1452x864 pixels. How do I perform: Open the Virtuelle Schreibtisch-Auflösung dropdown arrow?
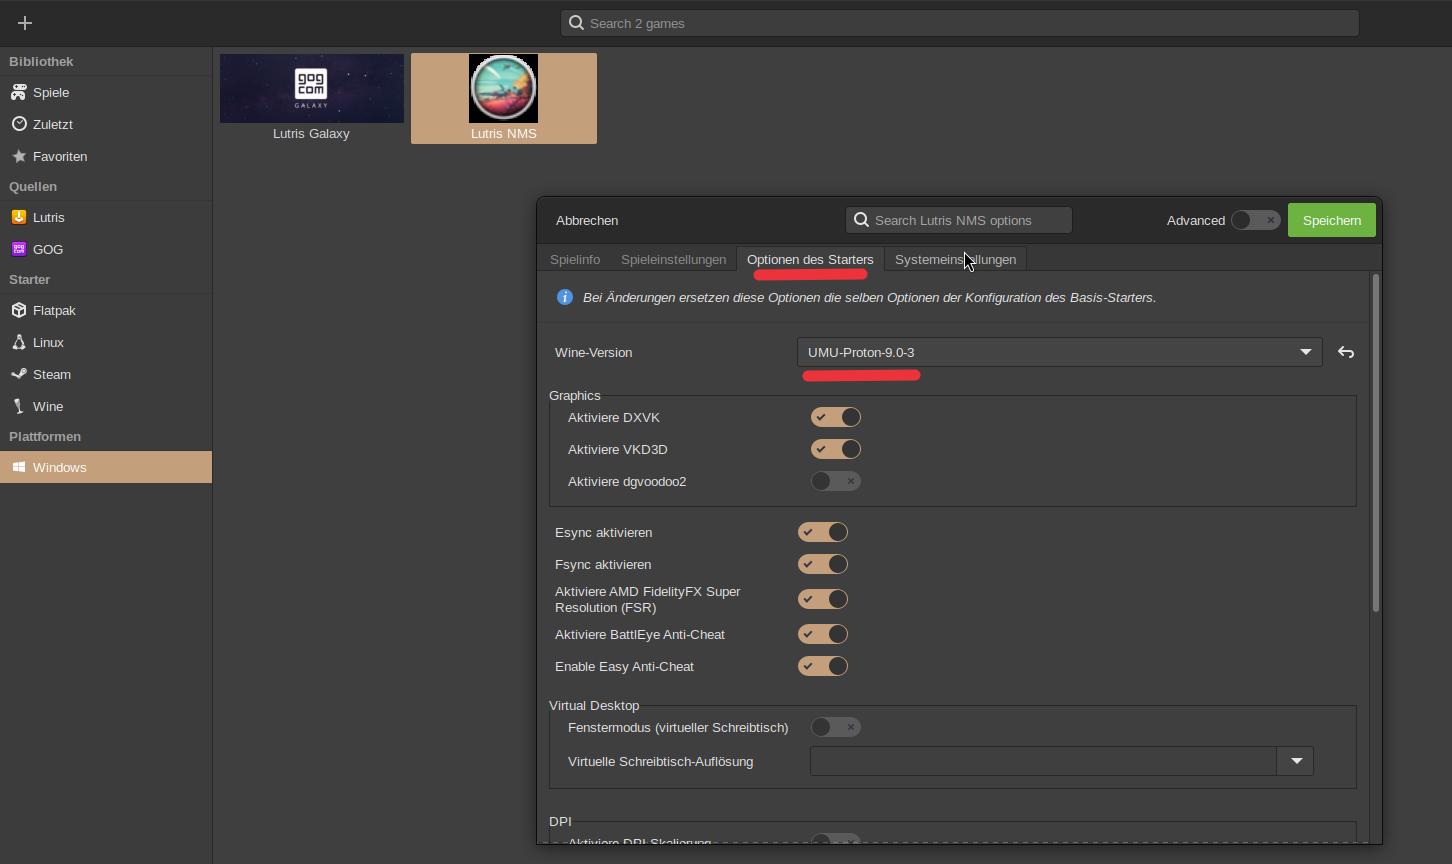1296,761
